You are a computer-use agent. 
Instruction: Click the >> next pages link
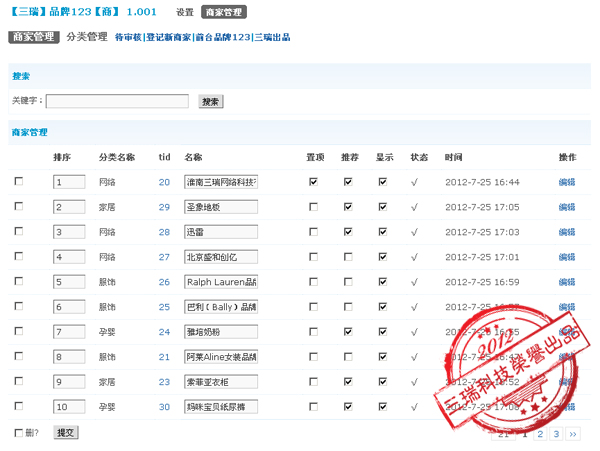coord(572,434)
